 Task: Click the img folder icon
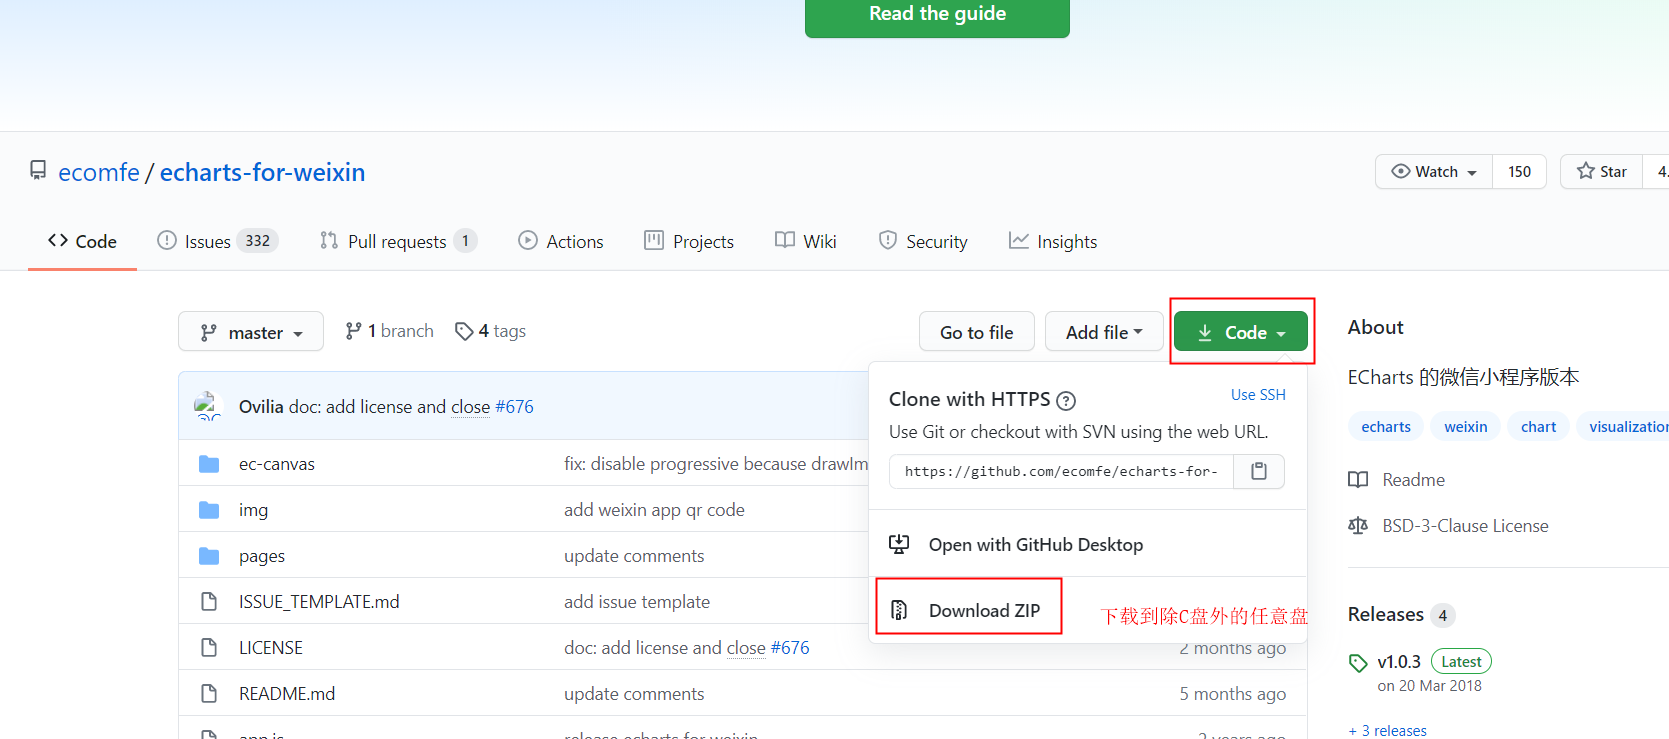(209, 510)
